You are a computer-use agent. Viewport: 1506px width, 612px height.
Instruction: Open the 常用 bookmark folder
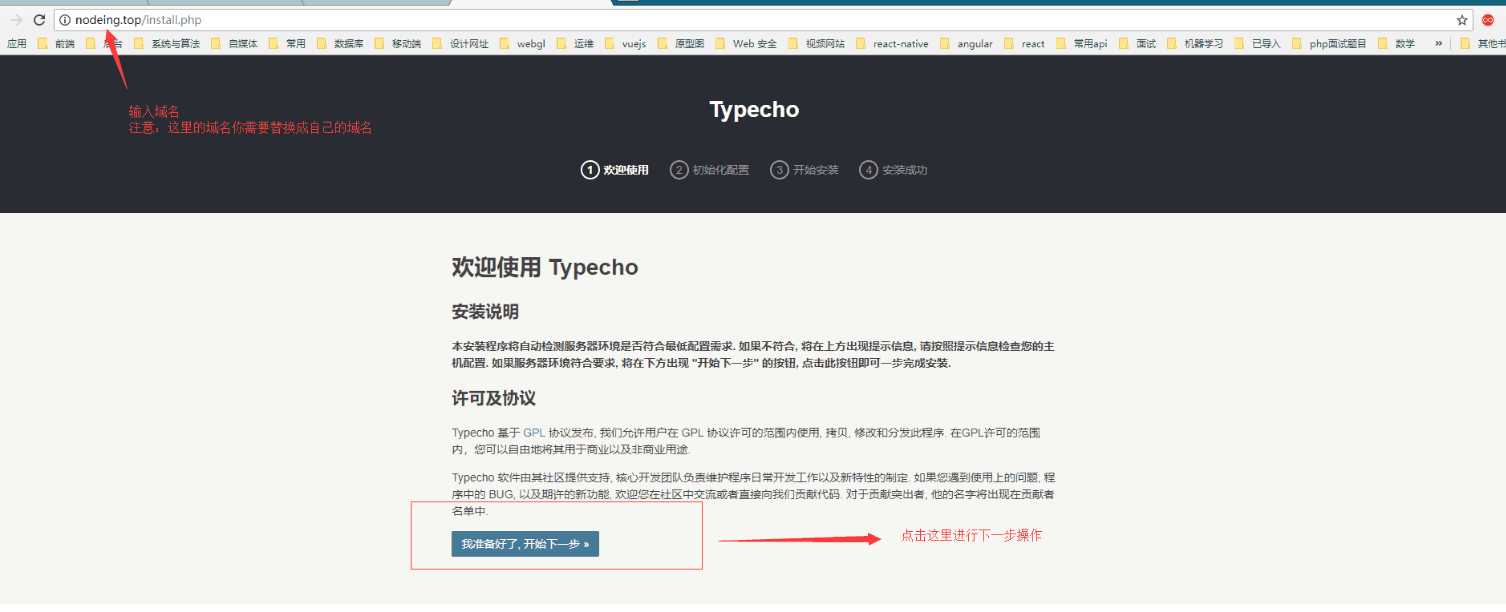[287, 44]
